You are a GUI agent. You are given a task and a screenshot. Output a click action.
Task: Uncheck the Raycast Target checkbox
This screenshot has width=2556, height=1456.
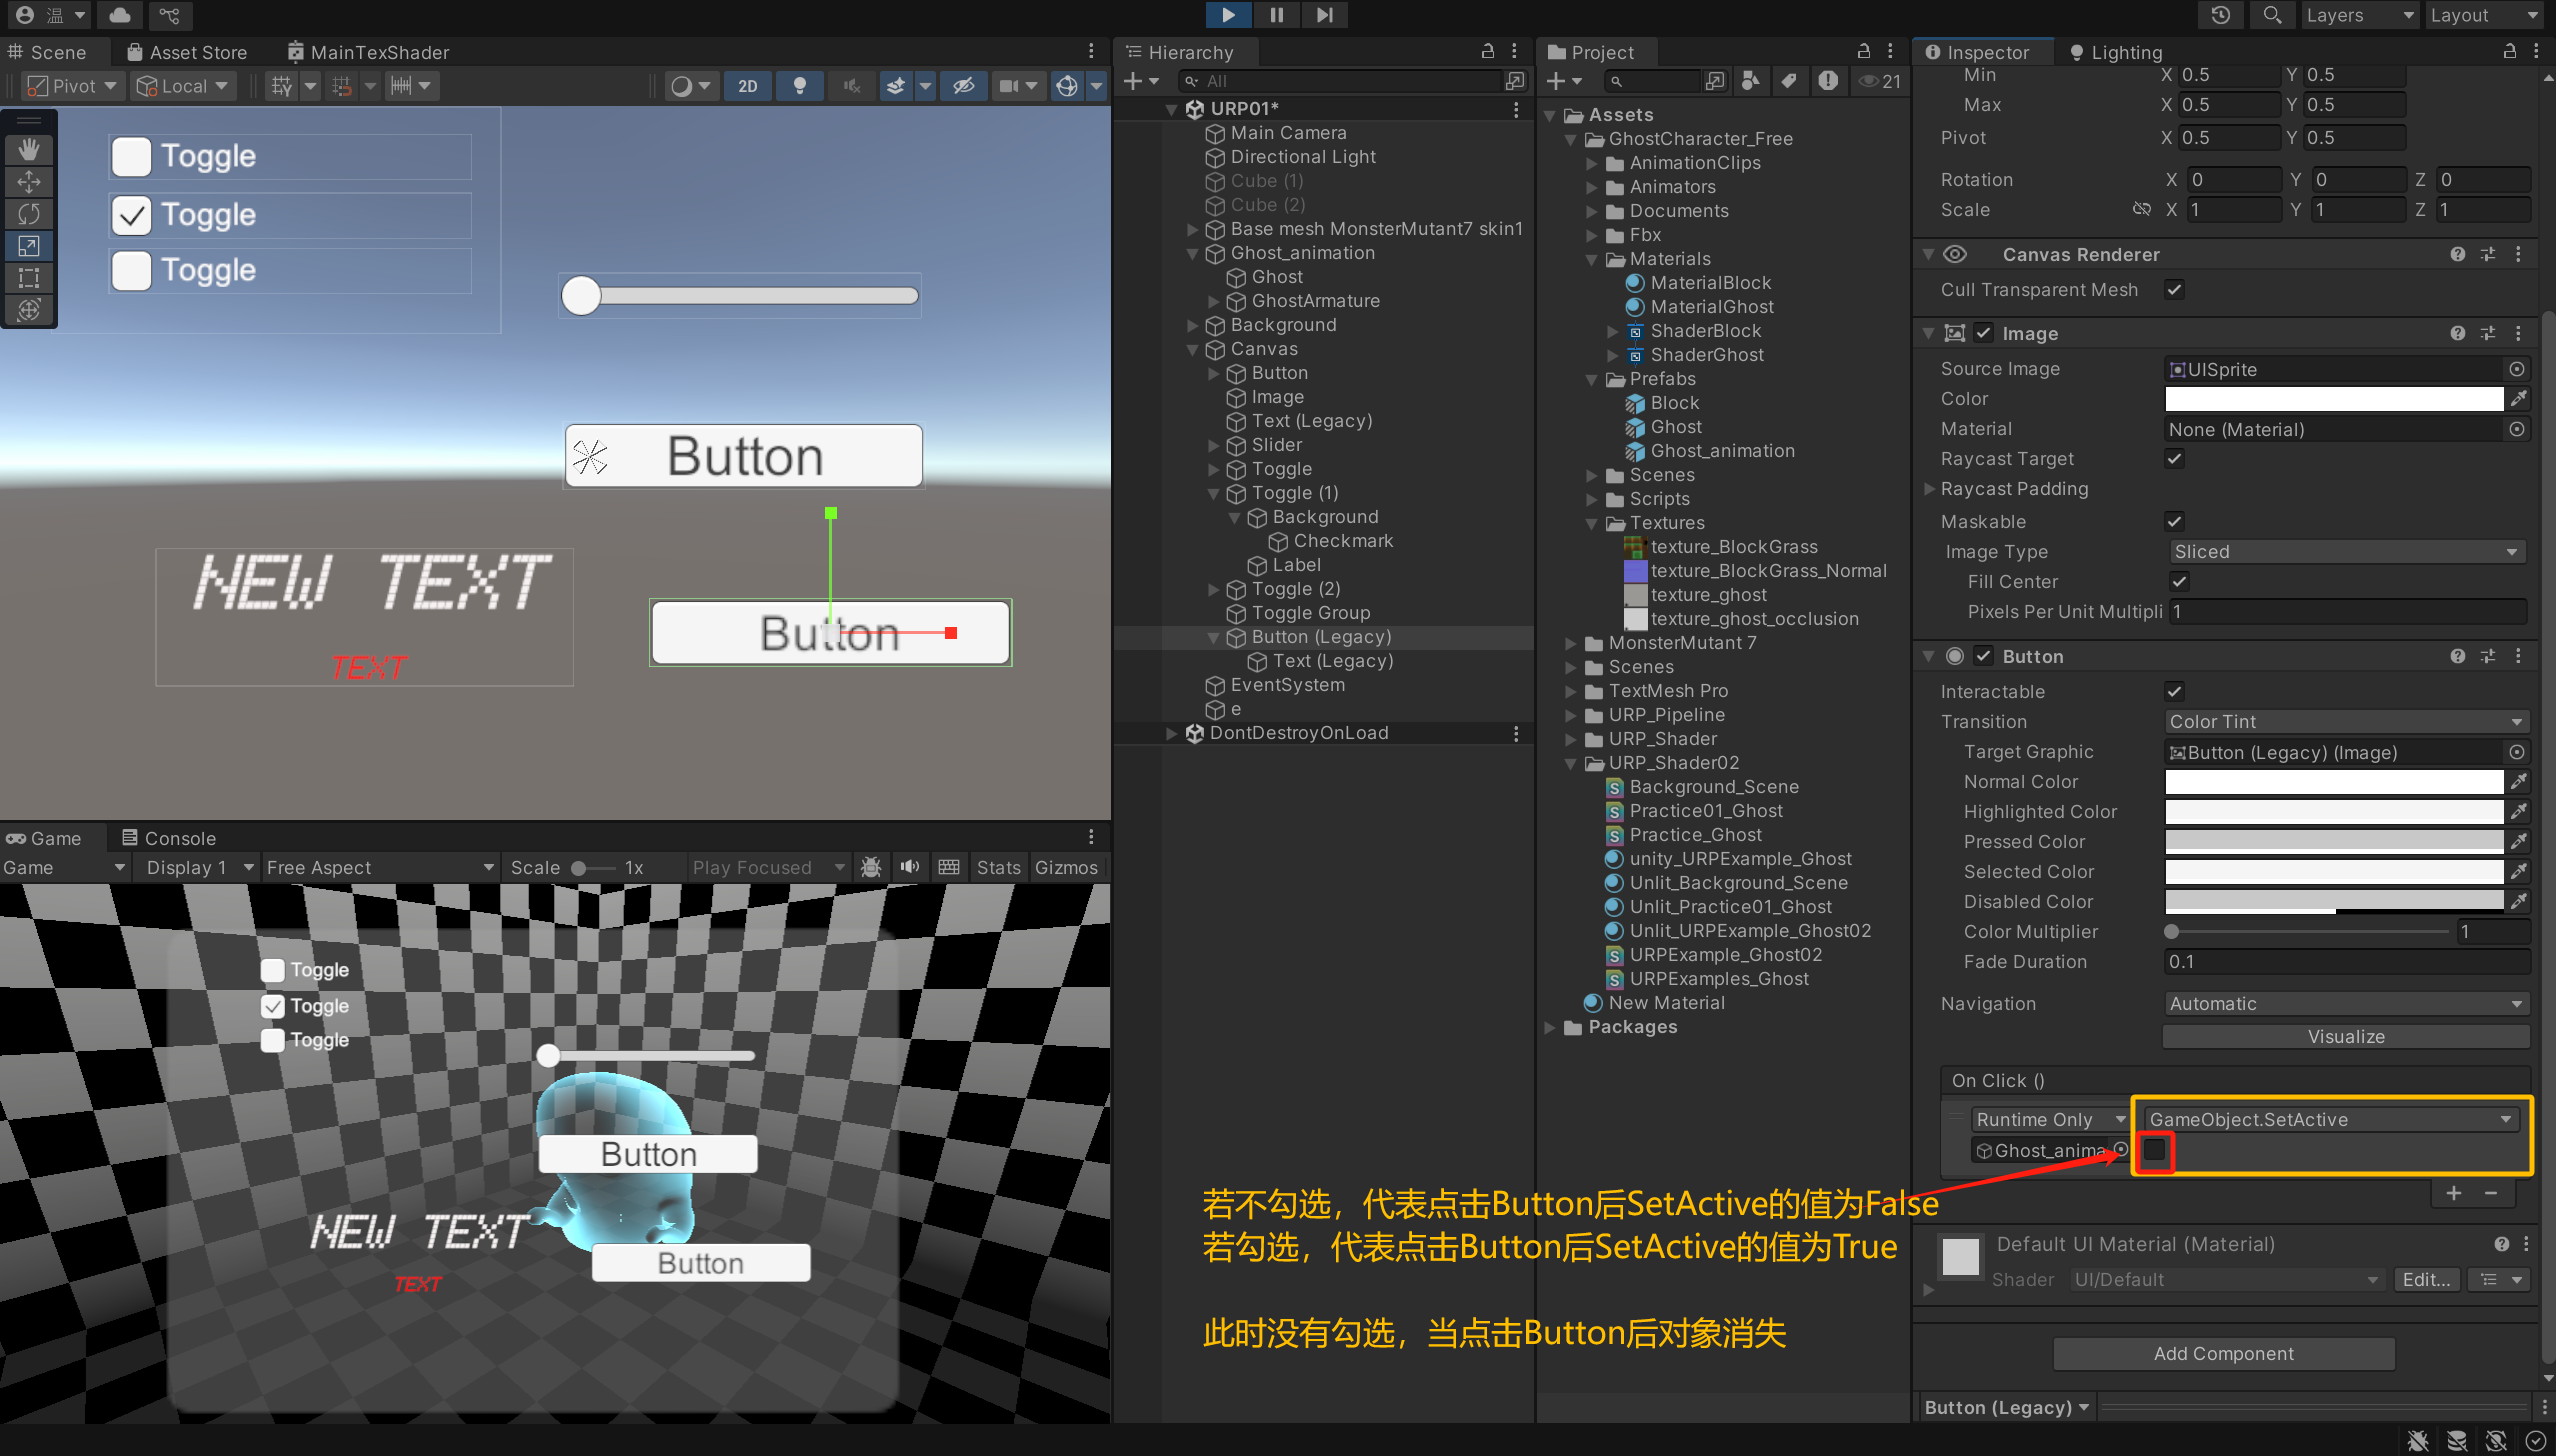2174,459
